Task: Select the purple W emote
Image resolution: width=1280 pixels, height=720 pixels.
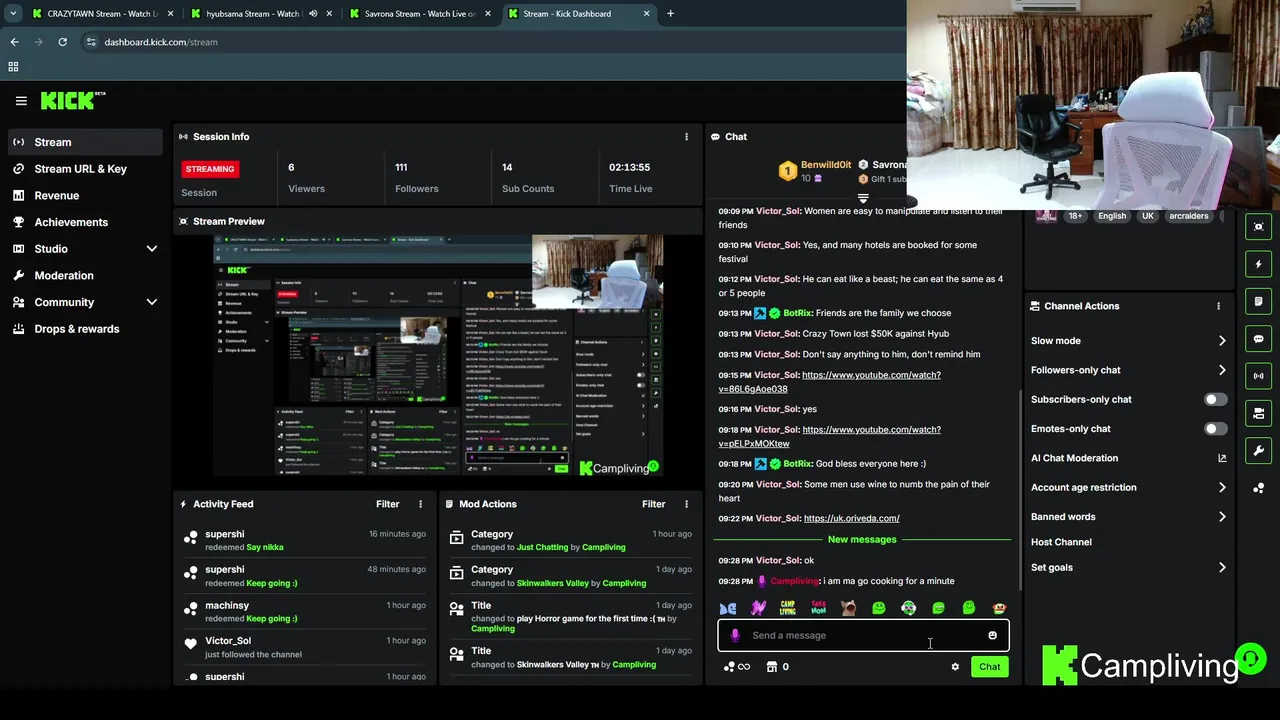Action: click(x=758, y=608)
